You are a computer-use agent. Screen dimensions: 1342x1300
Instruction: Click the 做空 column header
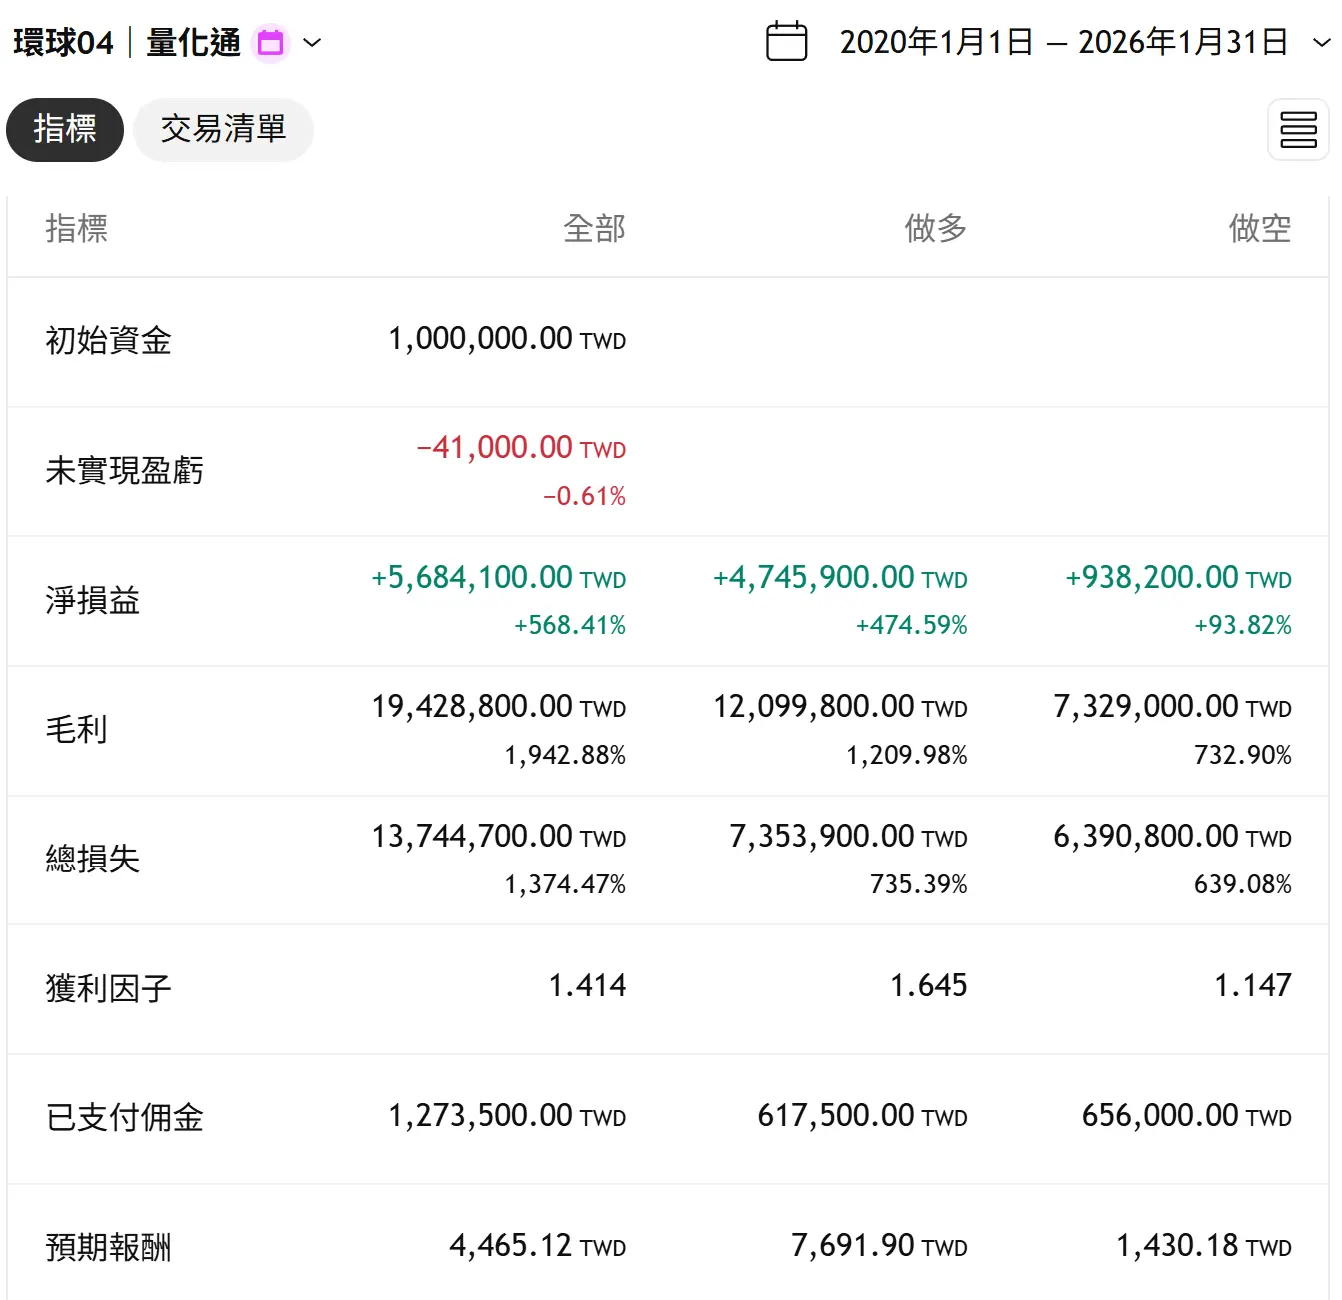[1259, 229]
